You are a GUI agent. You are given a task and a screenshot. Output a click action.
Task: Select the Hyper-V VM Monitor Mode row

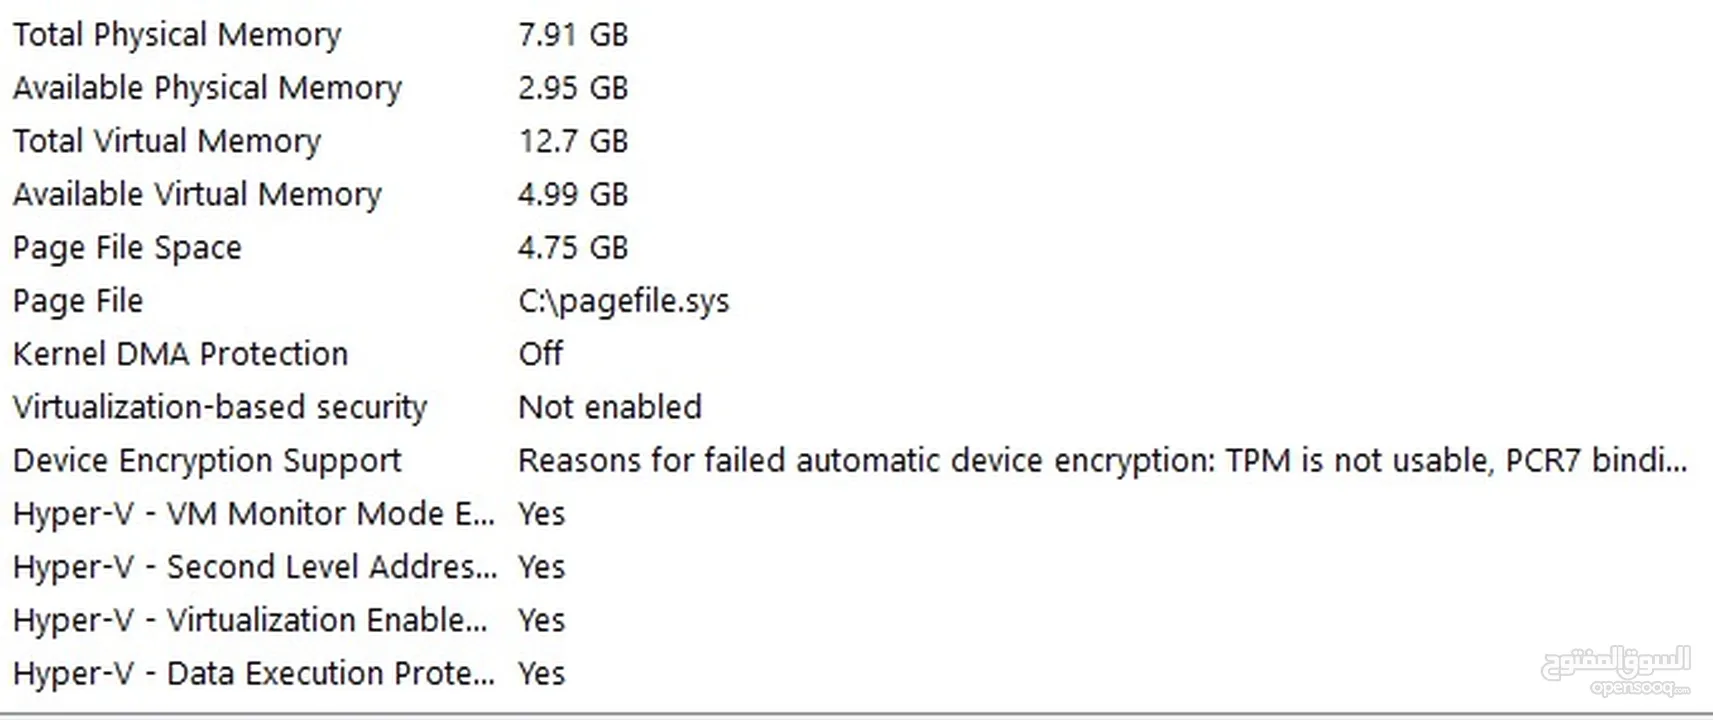856,513
